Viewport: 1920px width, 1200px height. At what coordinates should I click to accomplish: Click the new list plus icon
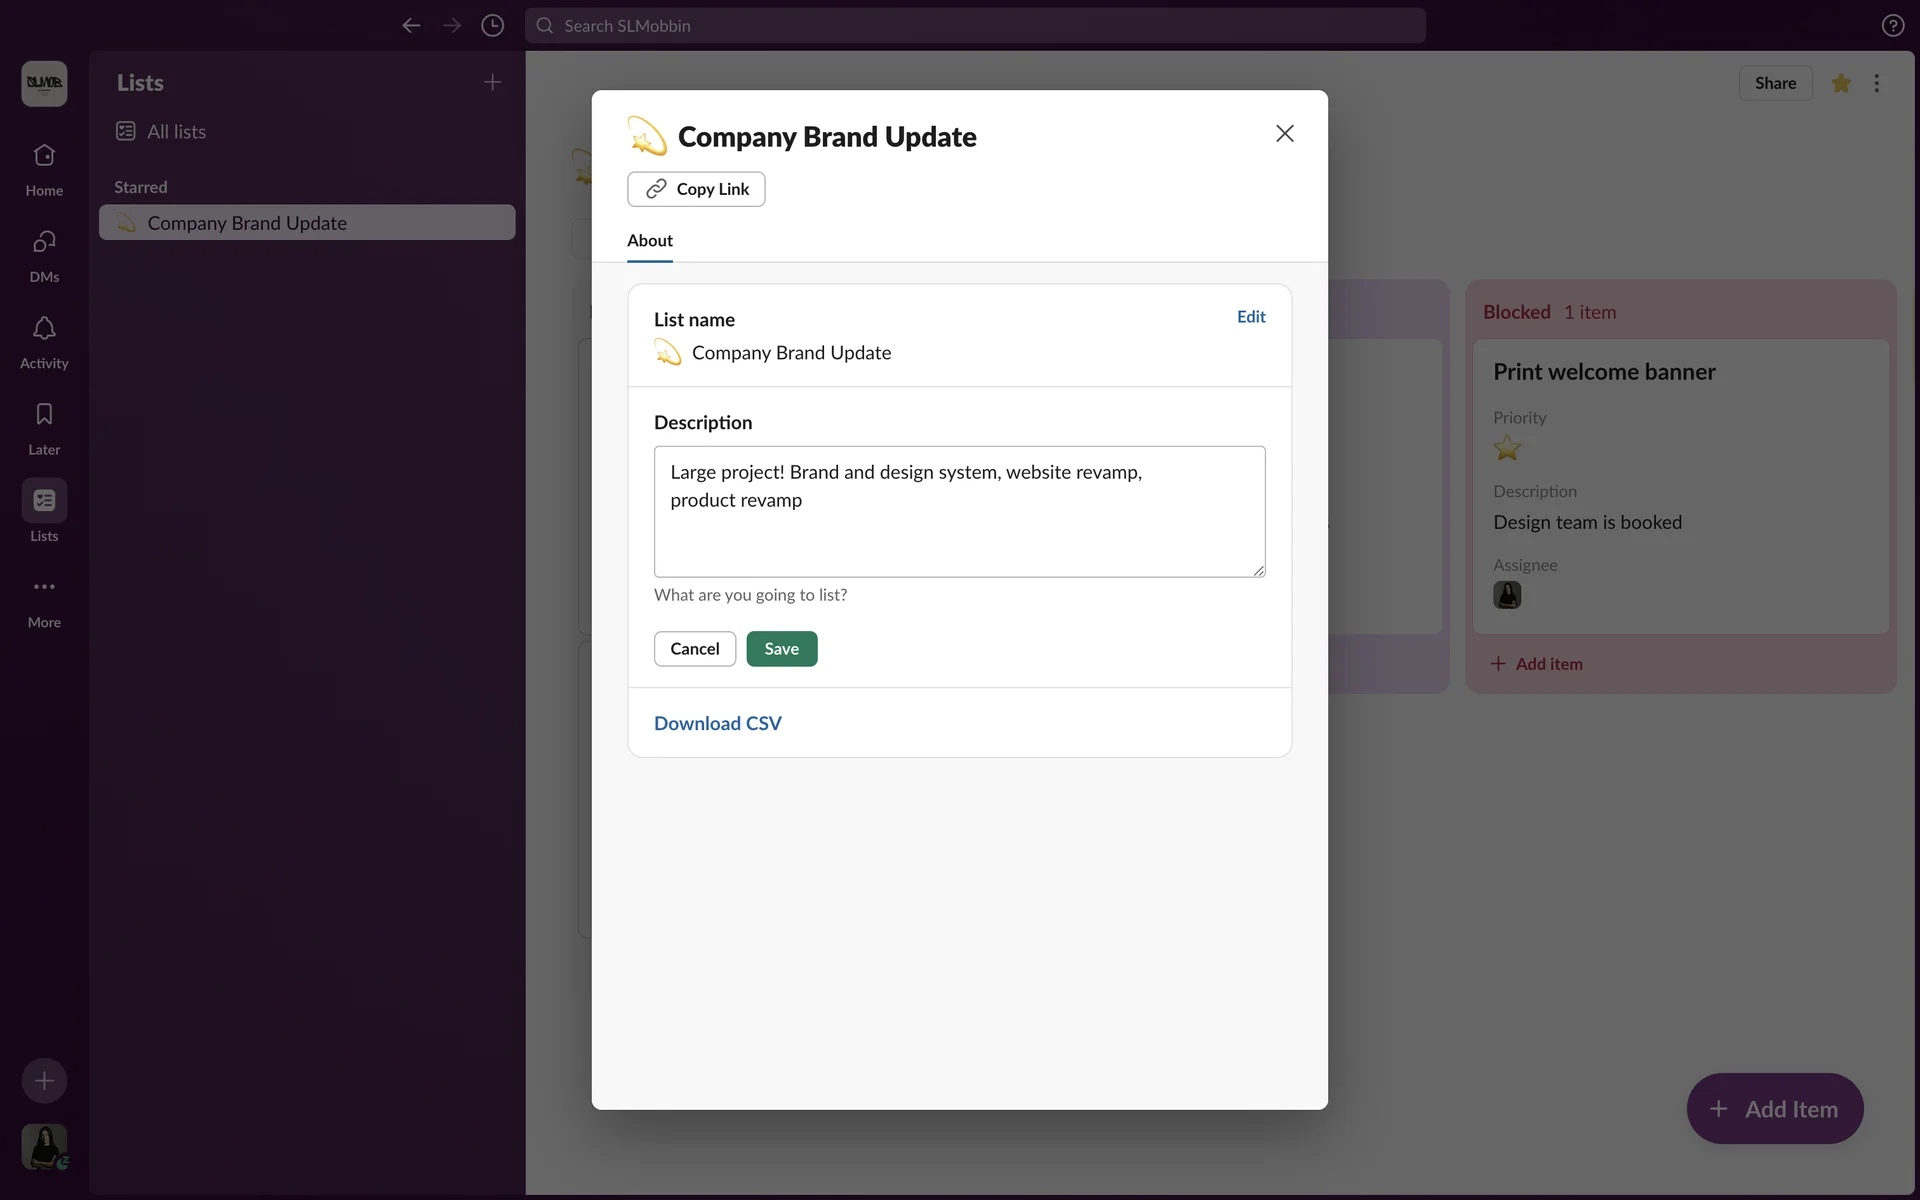492,82
